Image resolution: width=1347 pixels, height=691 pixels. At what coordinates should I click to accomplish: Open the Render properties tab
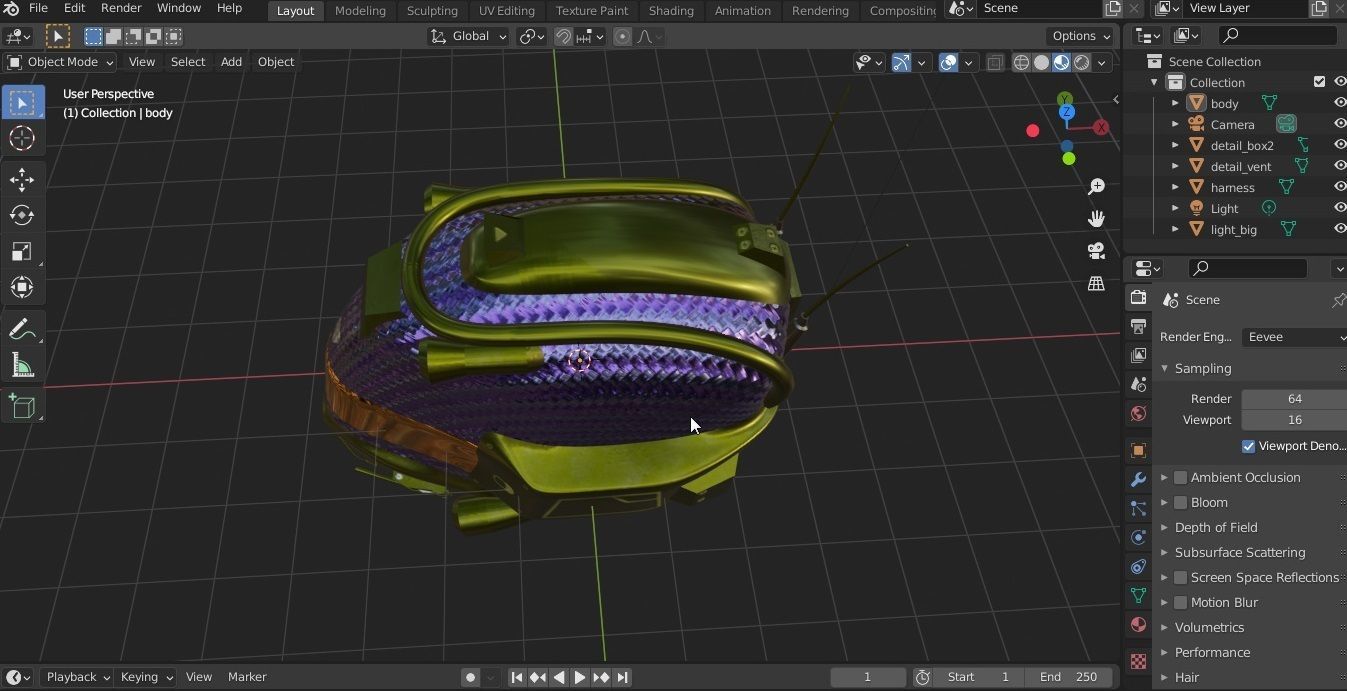click(1138, 297)
